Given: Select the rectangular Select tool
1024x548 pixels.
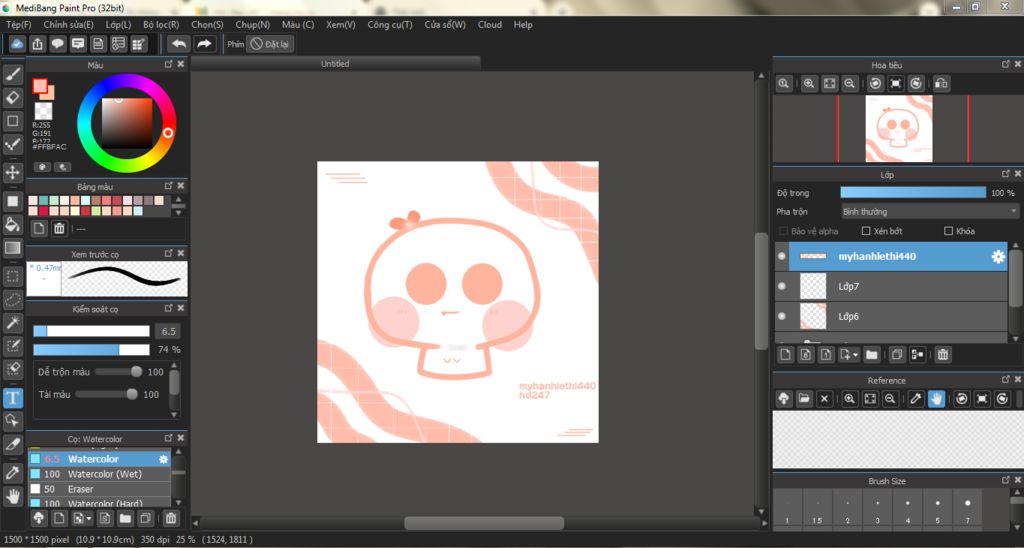Looking at the screenshot, I should (12, 276).
